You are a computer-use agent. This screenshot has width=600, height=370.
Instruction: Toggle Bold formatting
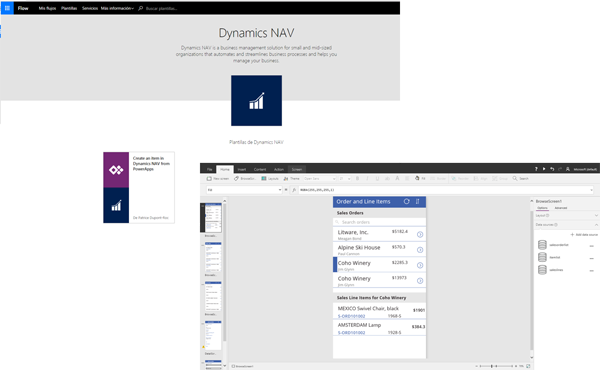pos(358,179)
